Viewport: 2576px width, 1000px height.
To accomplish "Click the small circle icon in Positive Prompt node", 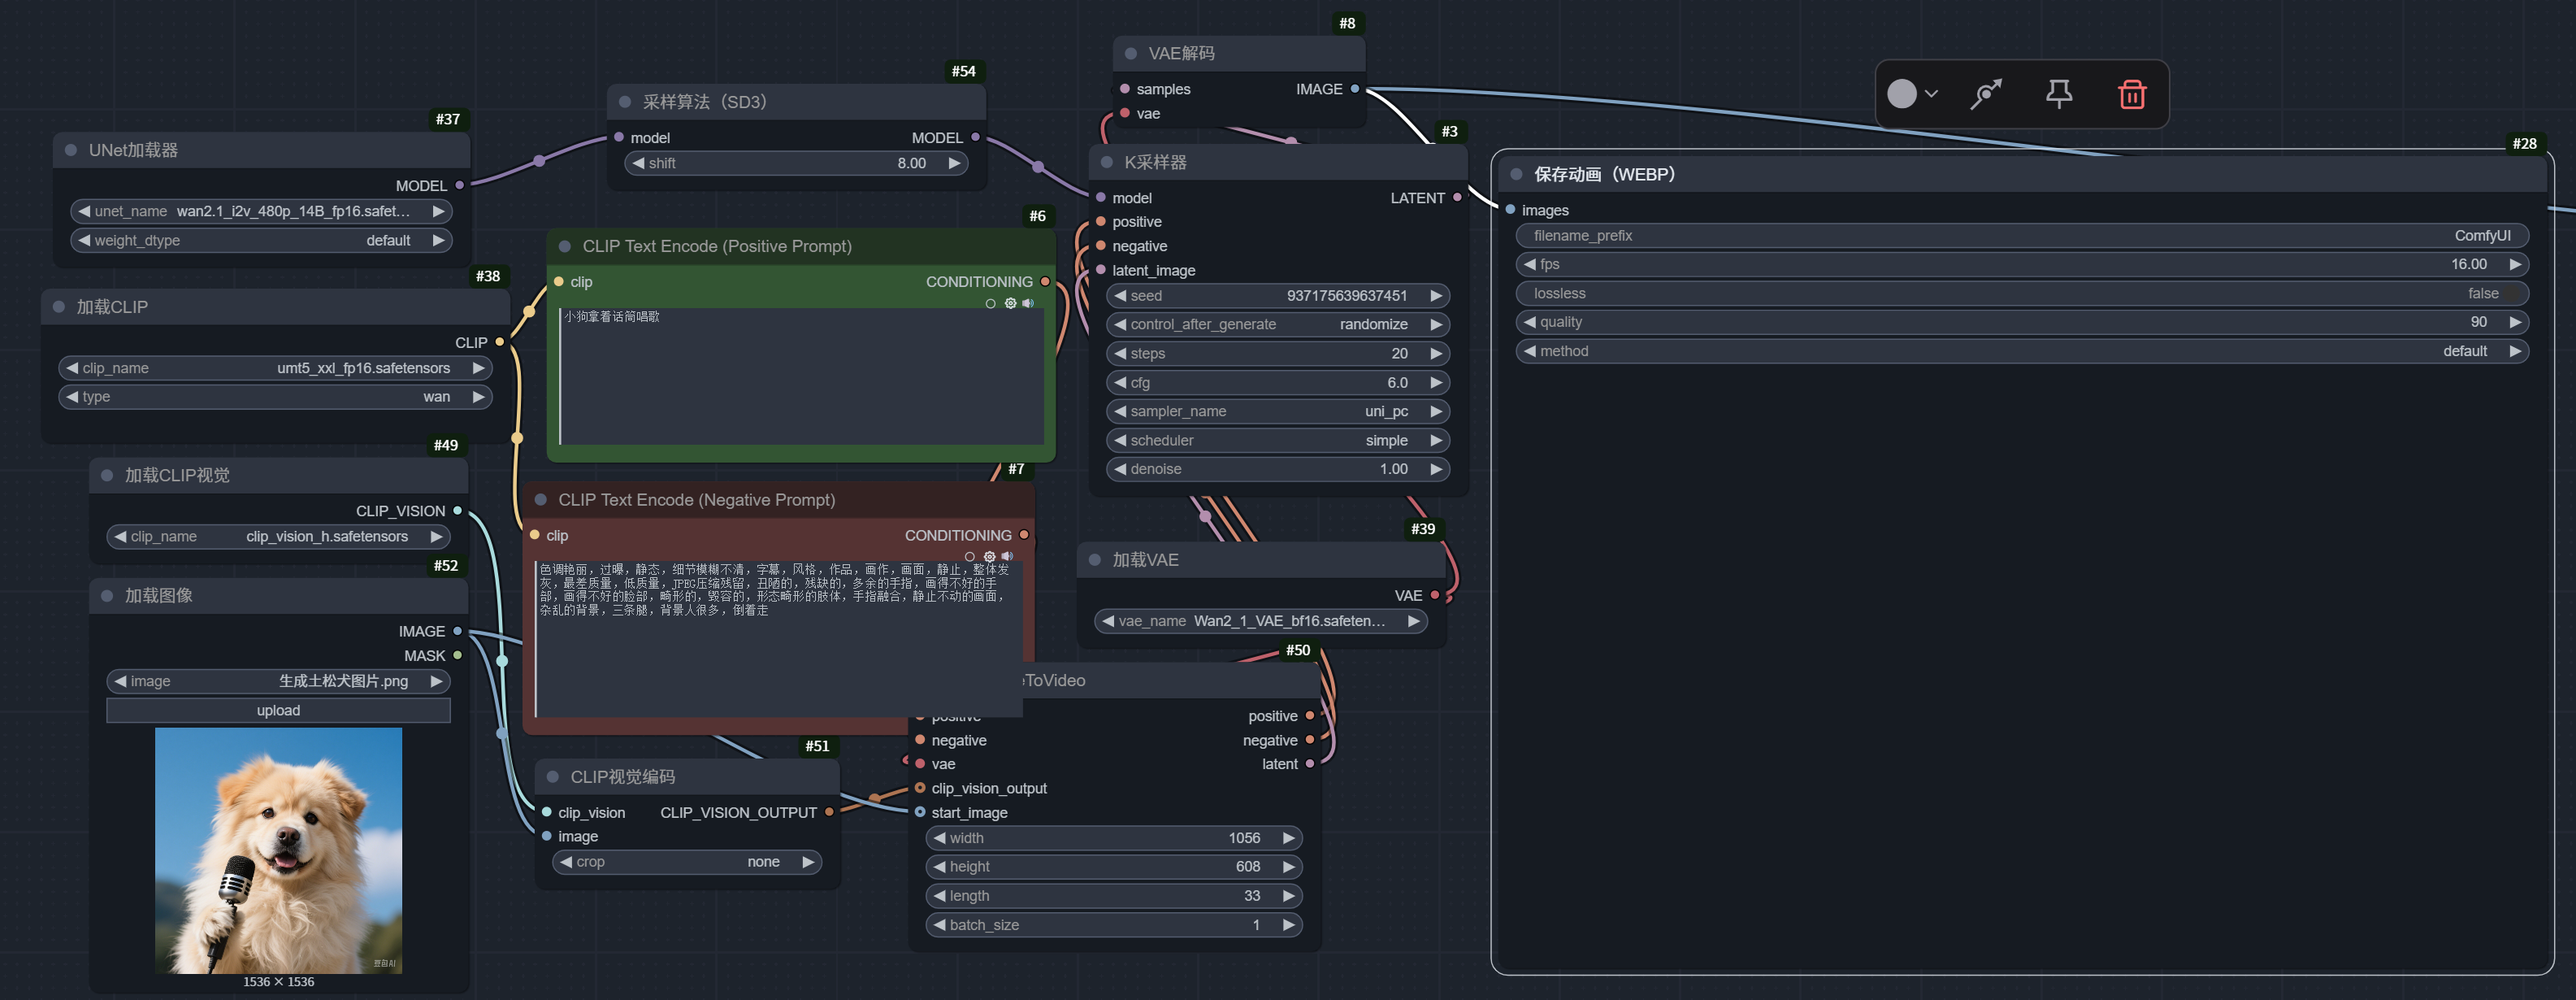I will [991, 303].
